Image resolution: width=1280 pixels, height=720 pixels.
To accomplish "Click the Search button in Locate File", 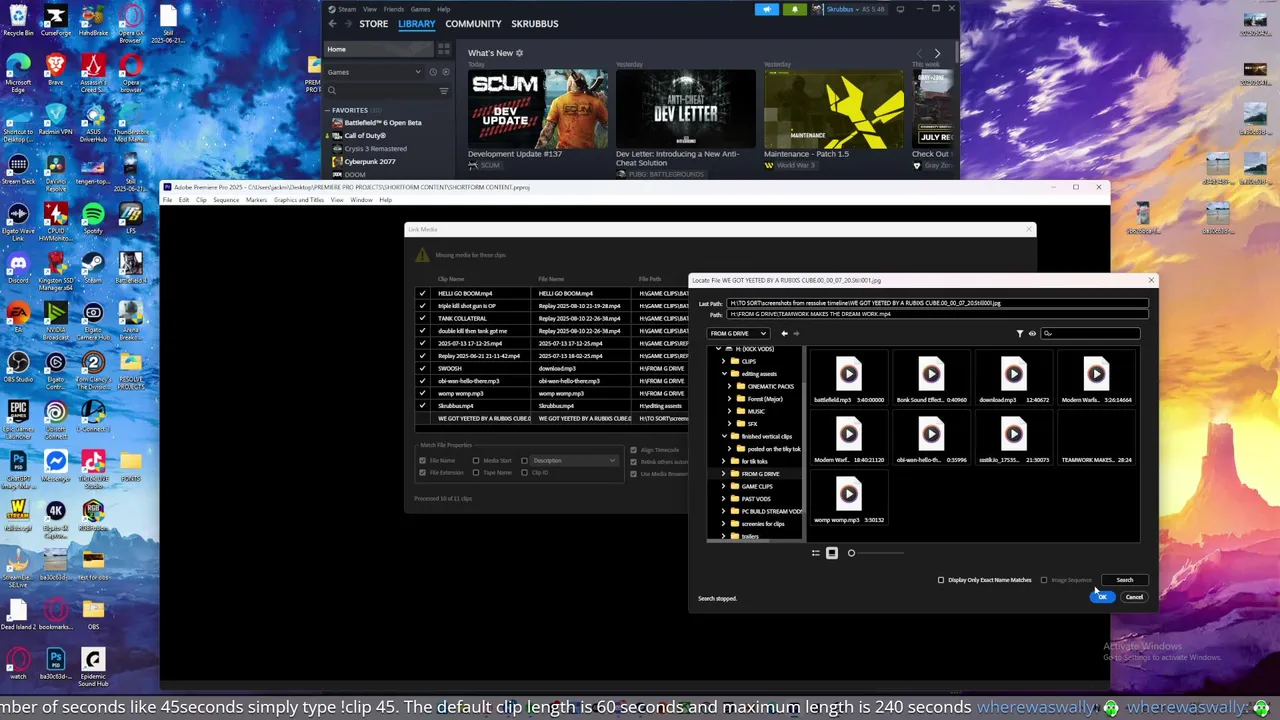I will click(1124, 580).
